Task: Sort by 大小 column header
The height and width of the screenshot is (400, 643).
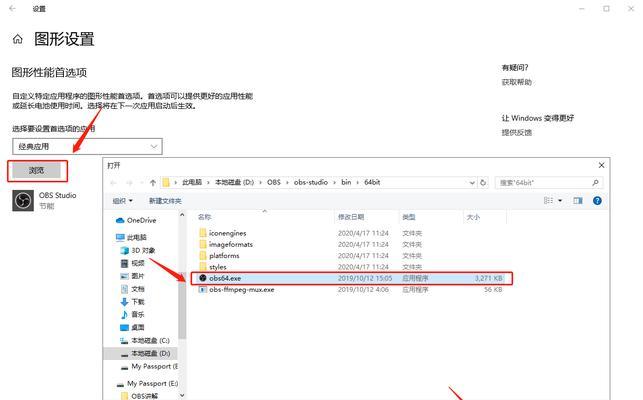Action: click(473, 217)
